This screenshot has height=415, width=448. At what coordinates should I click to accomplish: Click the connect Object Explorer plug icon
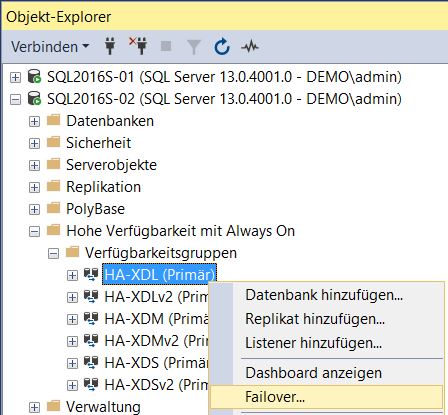click(x=110, y=46)
